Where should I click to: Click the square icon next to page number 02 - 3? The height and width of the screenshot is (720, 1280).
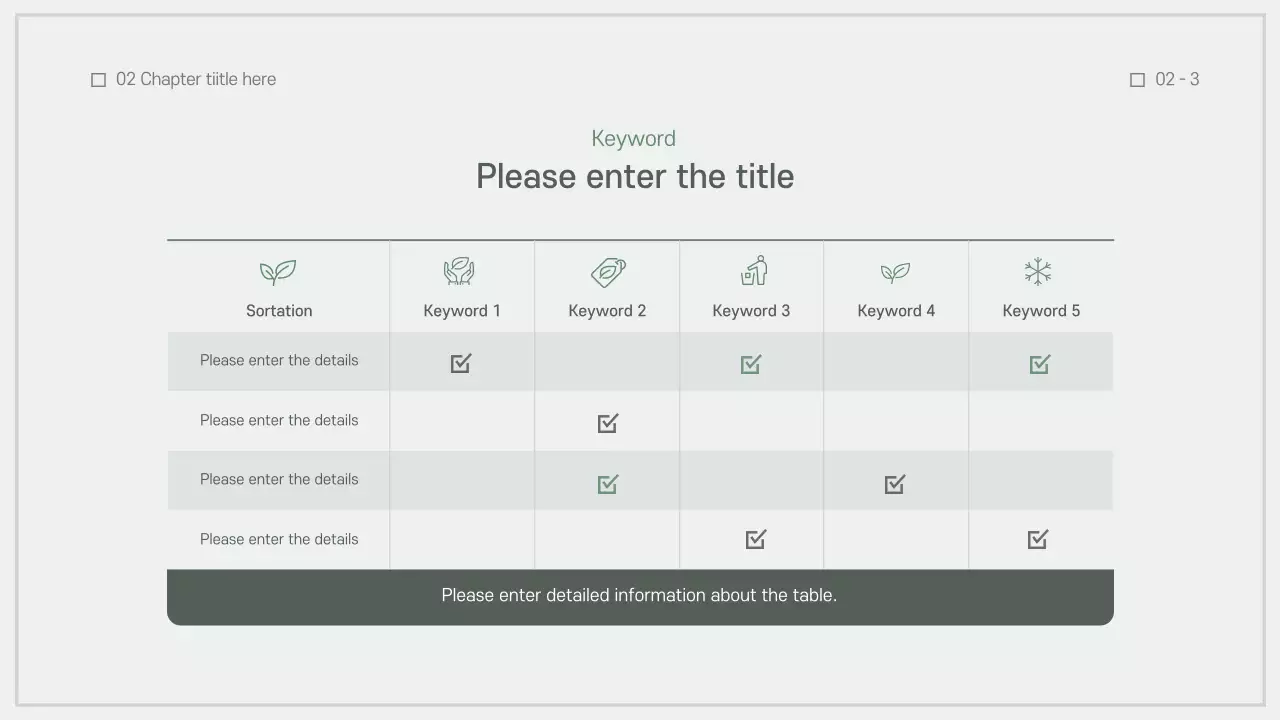(1137, 80)
